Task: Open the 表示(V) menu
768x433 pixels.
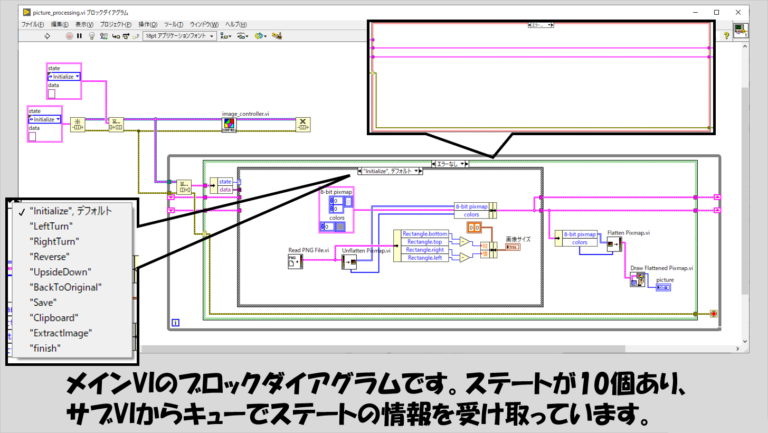Action: pyautogui.click(x=84, y=24)
